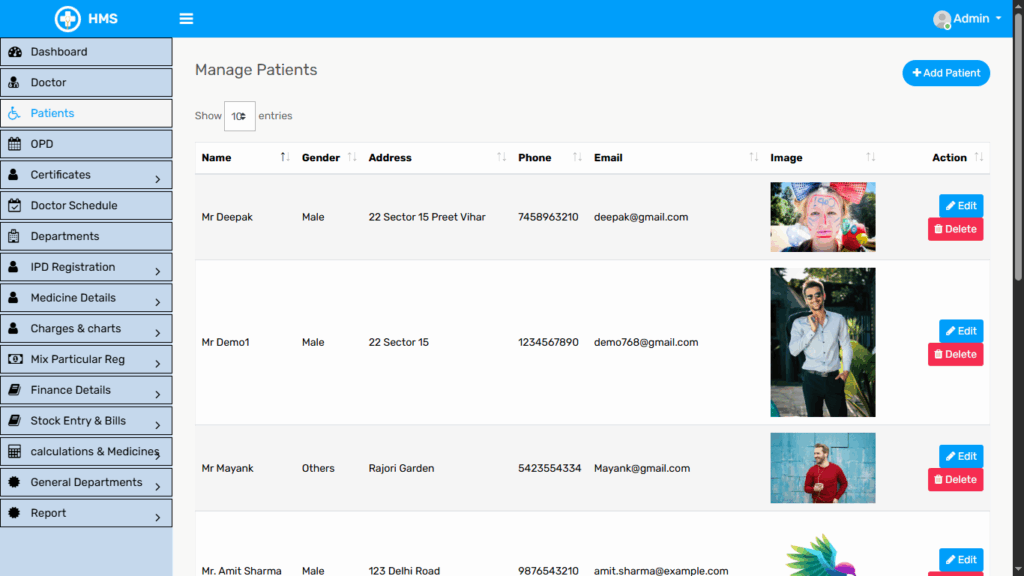The image size is (1024, 576).
Task: Click the calculator icon for calculations & Medicines
Action: tap(14, 452)
